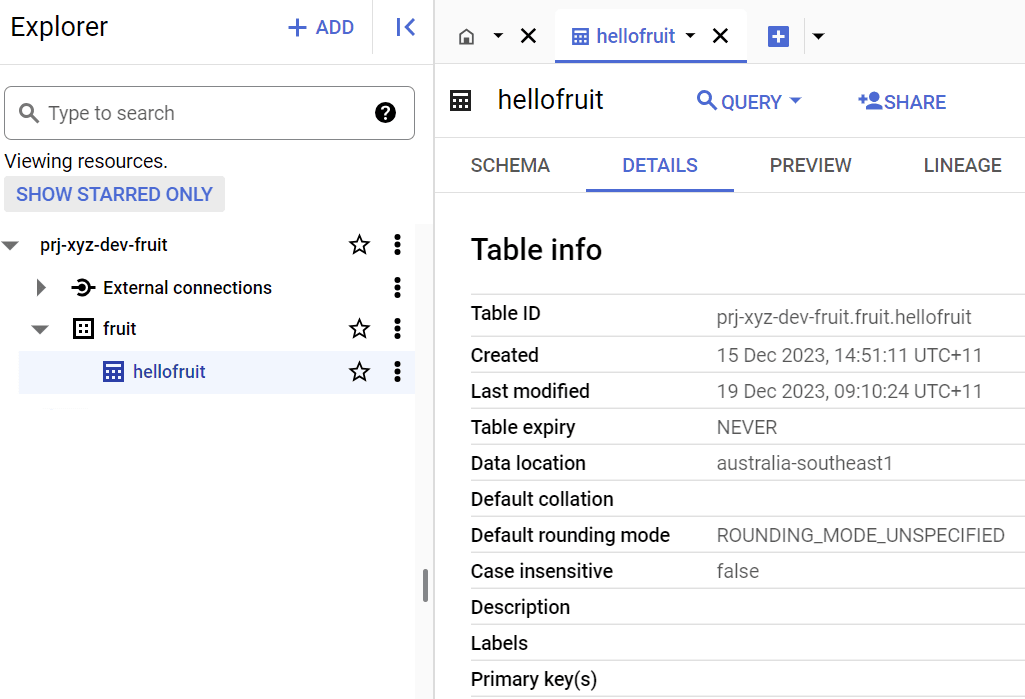This screenshot has width=1025, height=699.
Task: Click the fruit dataset name
Action: point(120,329)
